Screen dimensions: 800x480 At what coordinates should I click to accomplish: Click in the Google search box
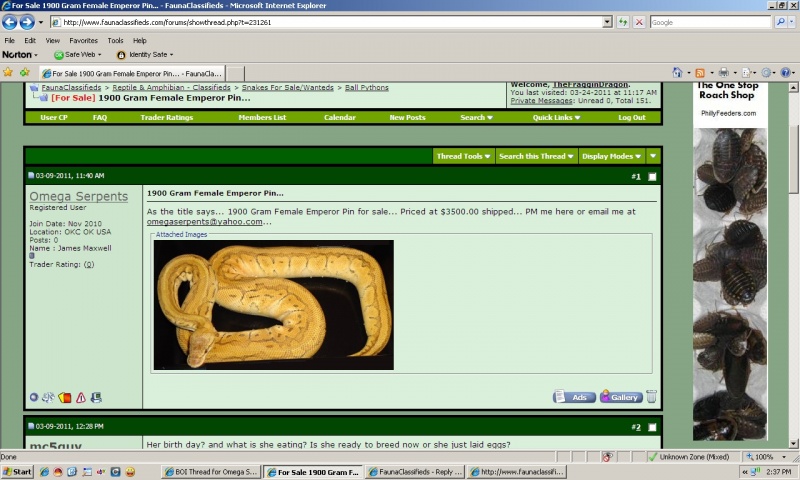(710, 22)
